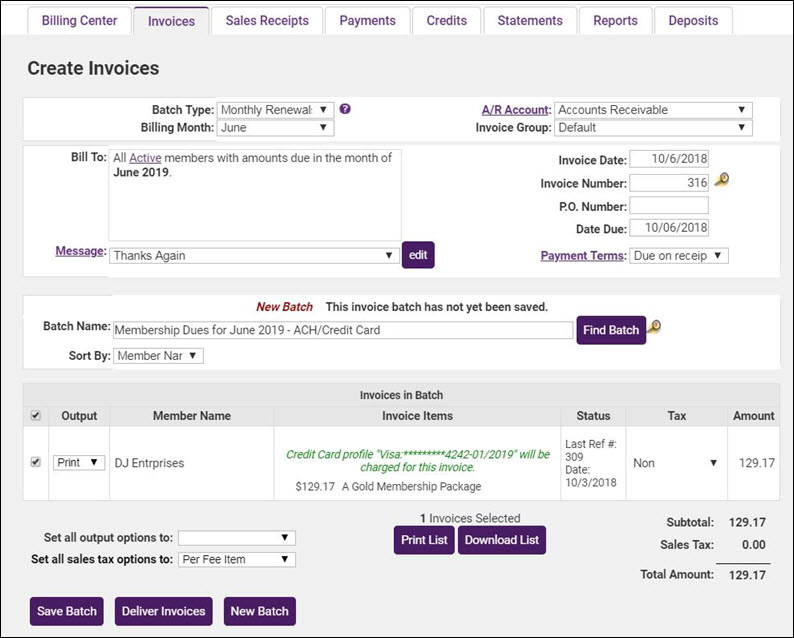This screenshot has width=794, height=638.
Task: Click the key icon next to Find Batch
Action: (x=655, y=327)
